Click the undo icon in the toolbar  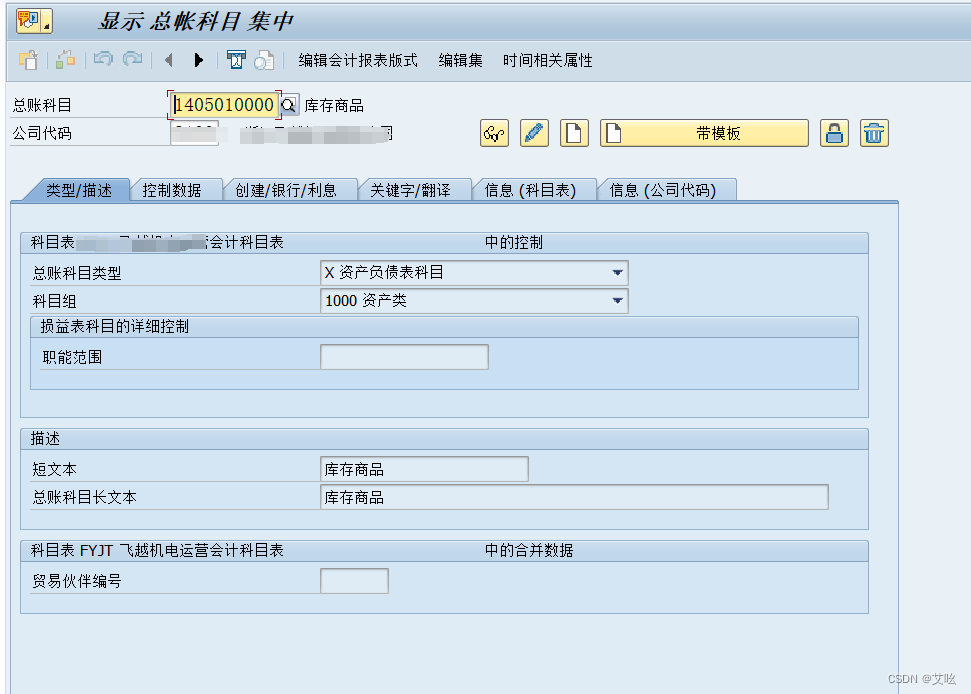point(103,60)
